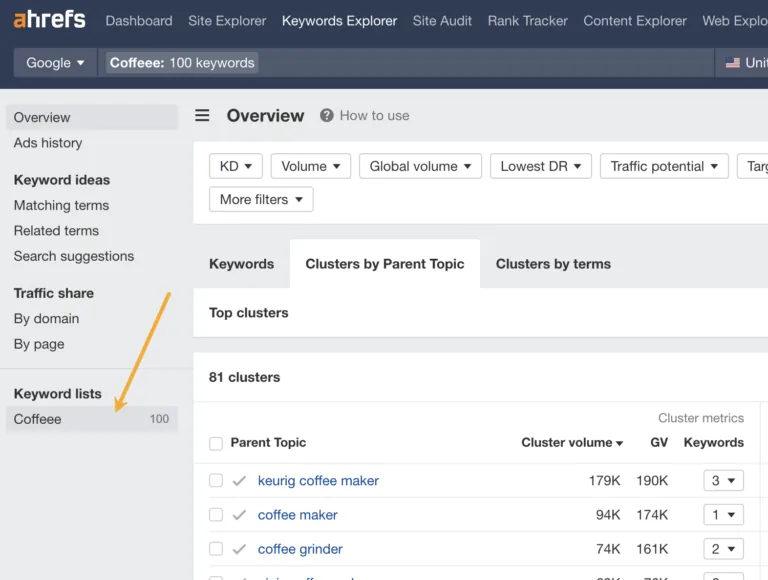Open the keurig coffee maker cluster link
The height and width of the screenshot is (580, 768).
pyautogui.click(x=318, y=481)
